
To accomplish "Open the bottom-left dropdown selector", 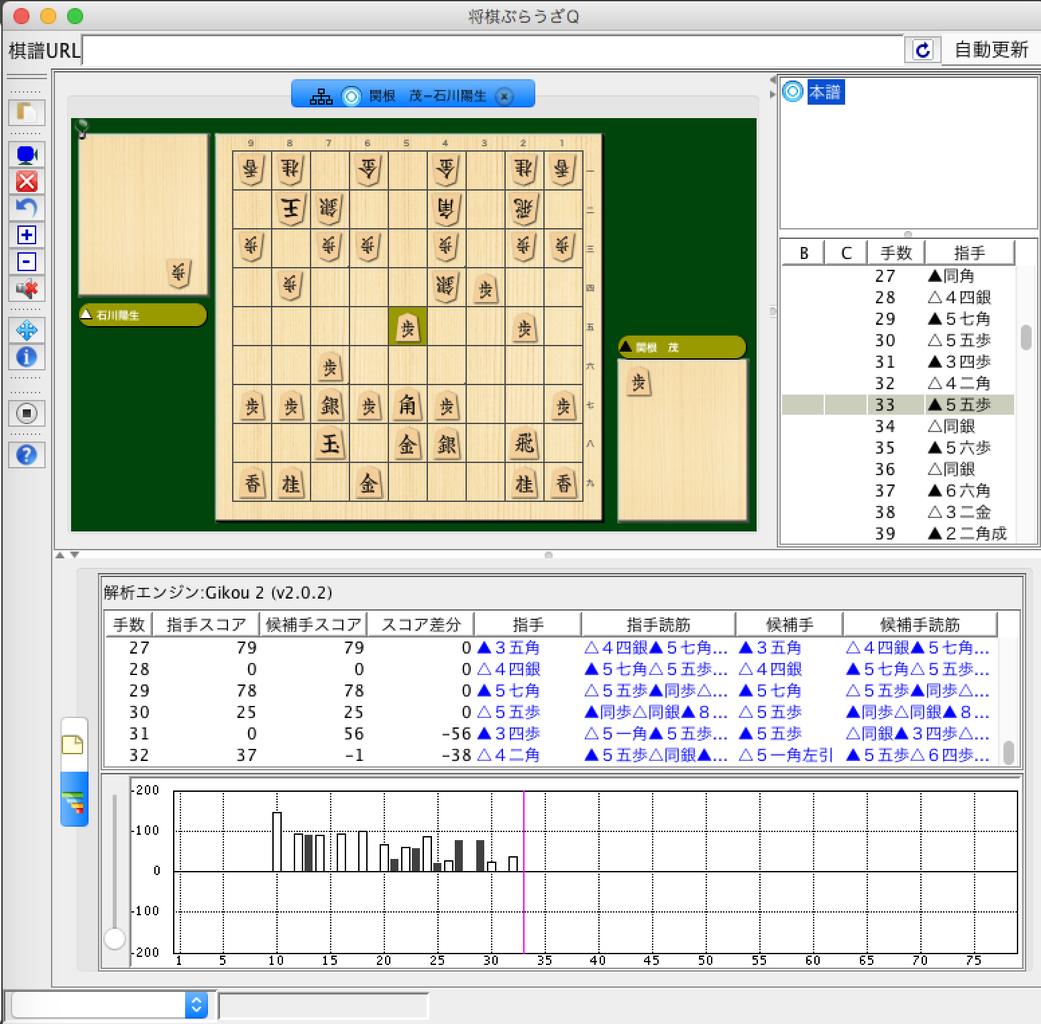I will (x=110, y=1005).
